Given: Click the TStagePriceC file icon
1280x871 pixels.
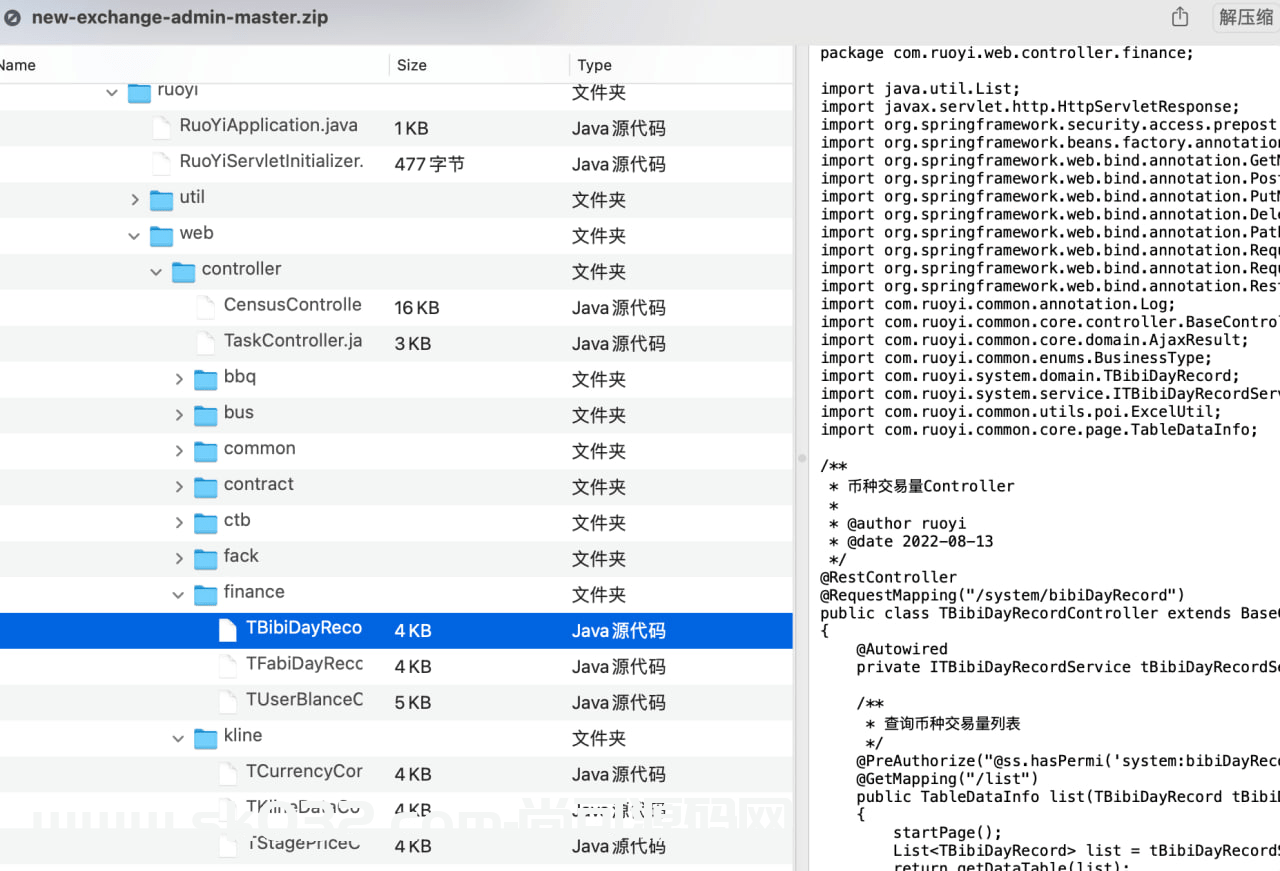Looking at the screenshot, I should (227, 846).
